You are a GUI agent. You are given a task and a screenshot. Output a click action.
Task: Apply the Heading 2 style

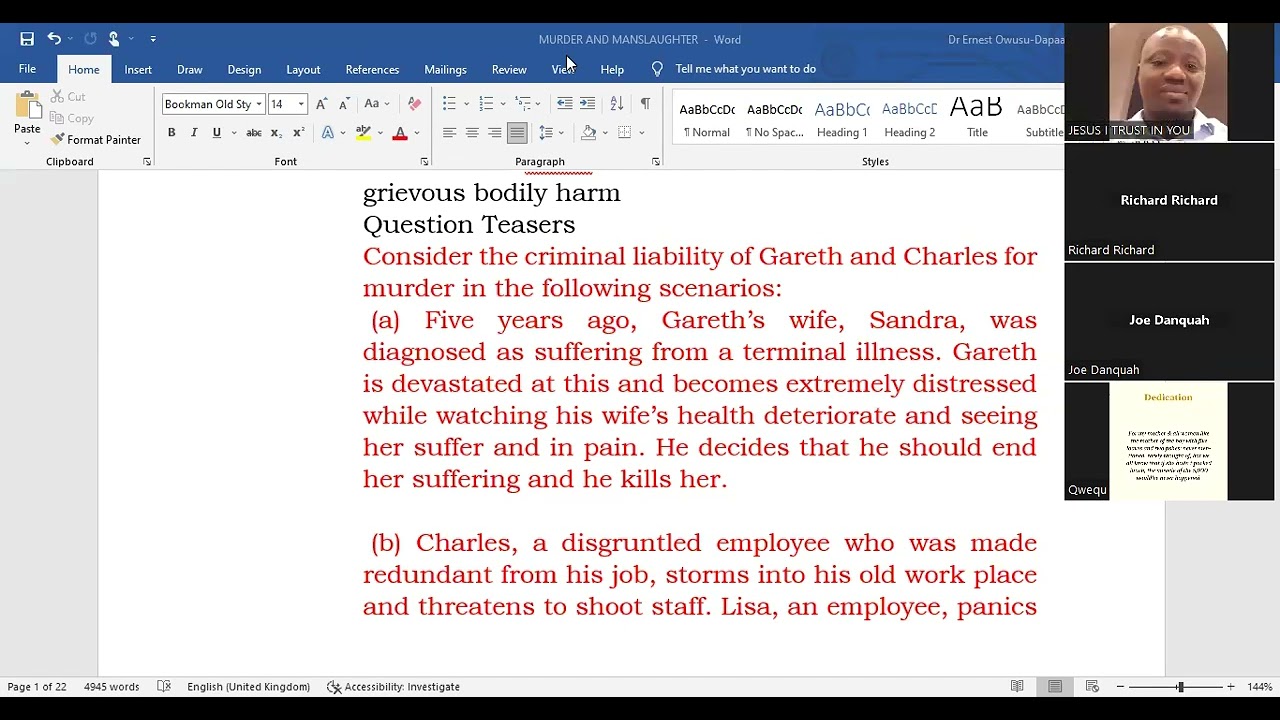pos(909,118)
